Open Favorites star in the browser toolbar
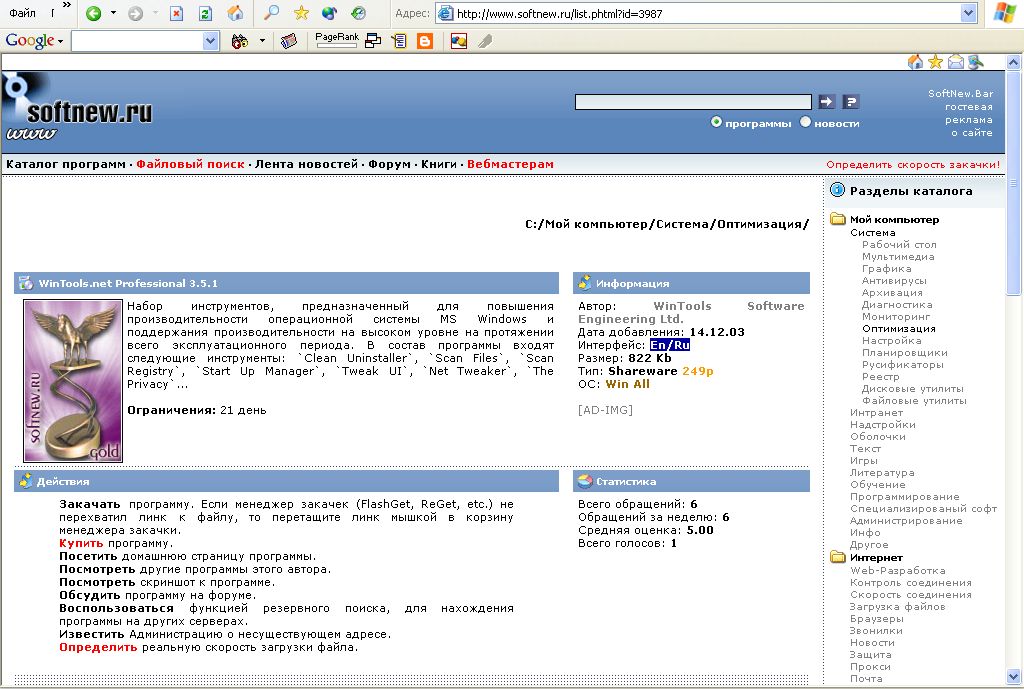The width and height of the screenshot is (1024, 689). point(301,13)
